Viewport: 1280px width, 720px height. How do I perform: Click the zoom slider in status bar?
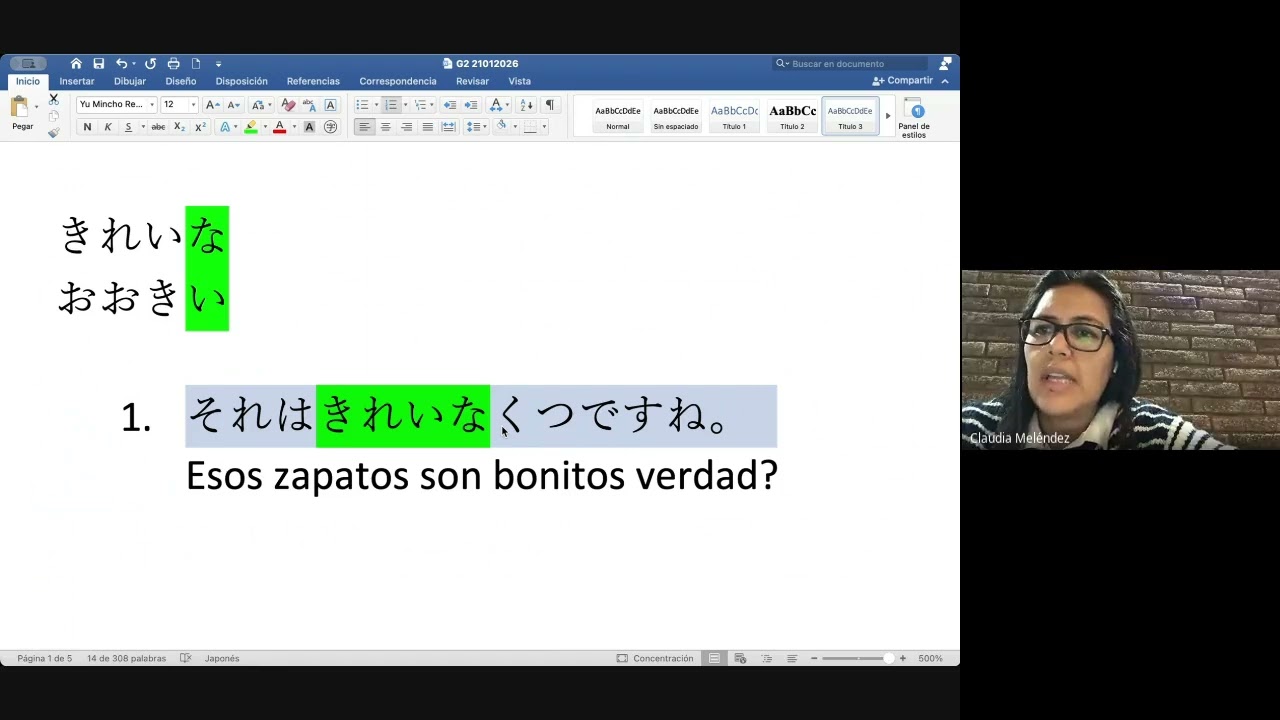point(858,658)
